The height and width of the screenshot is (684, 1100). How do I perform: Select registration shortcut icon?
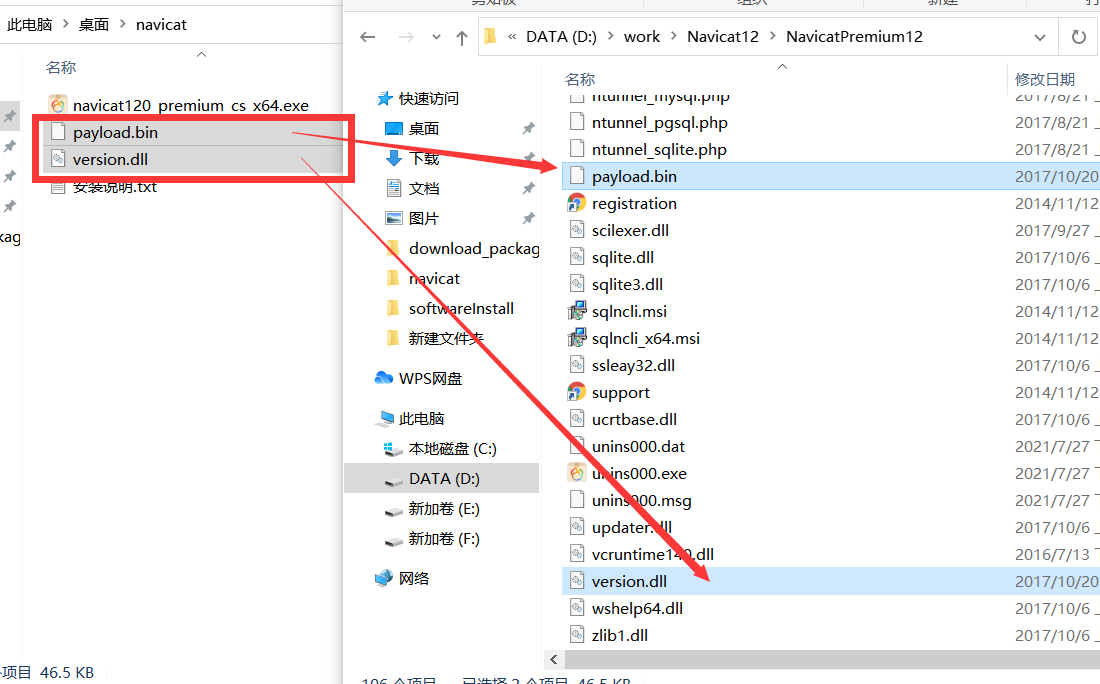[x=577, y=203]
